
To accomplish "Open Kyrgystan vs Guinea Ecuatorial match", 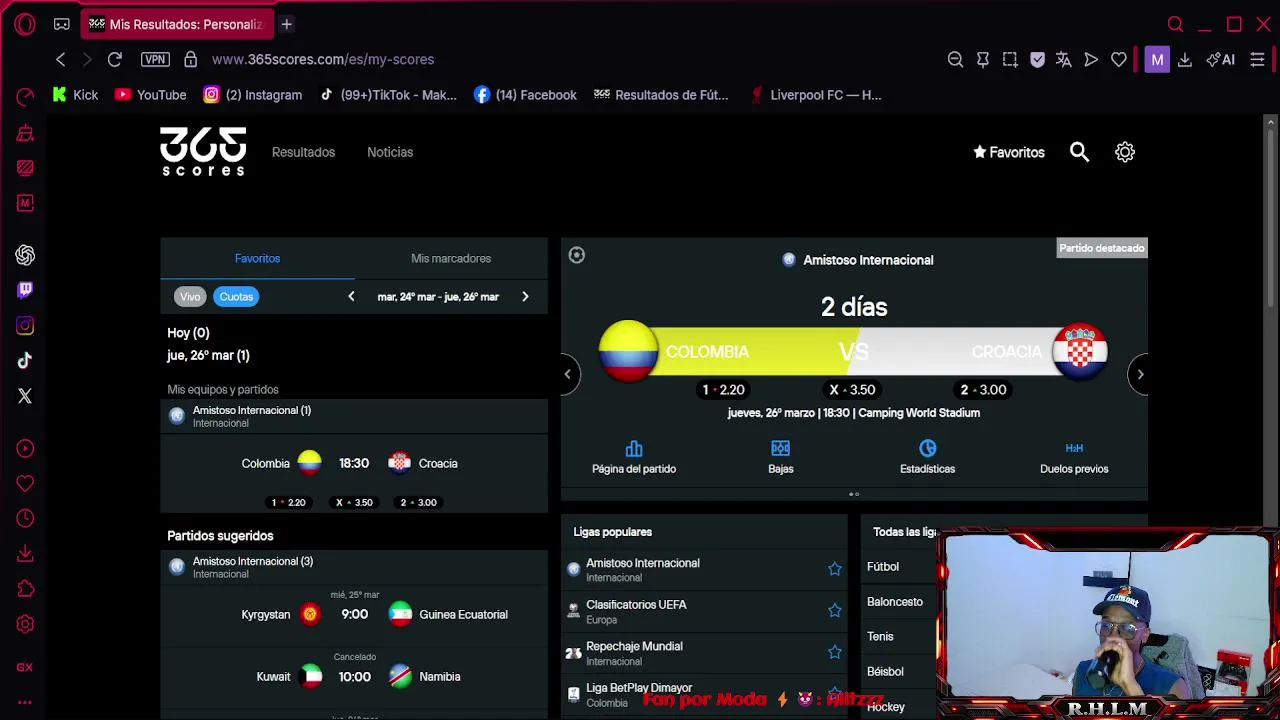I will tap(354, 614).
